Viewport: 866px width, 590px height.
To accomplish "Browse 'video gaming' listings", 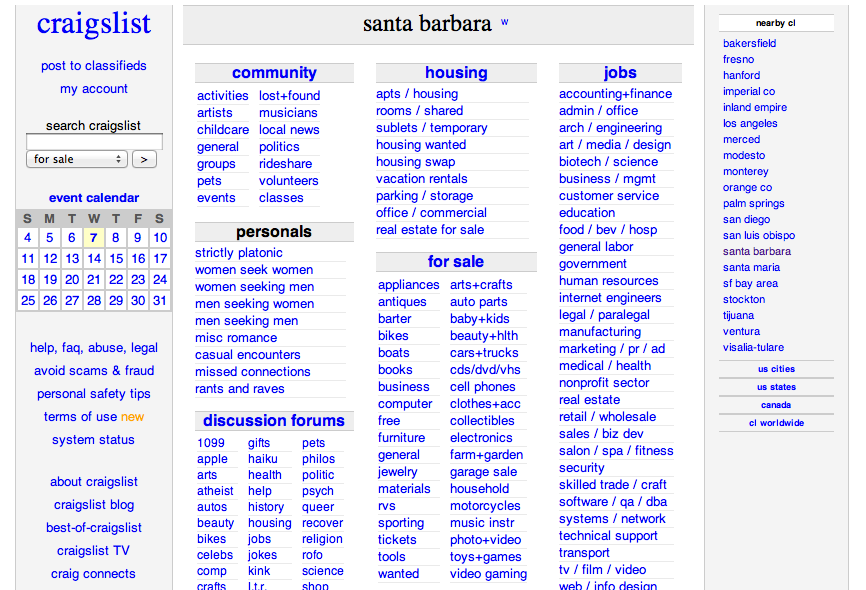I will pyautogui.click(x=488, y=574).
